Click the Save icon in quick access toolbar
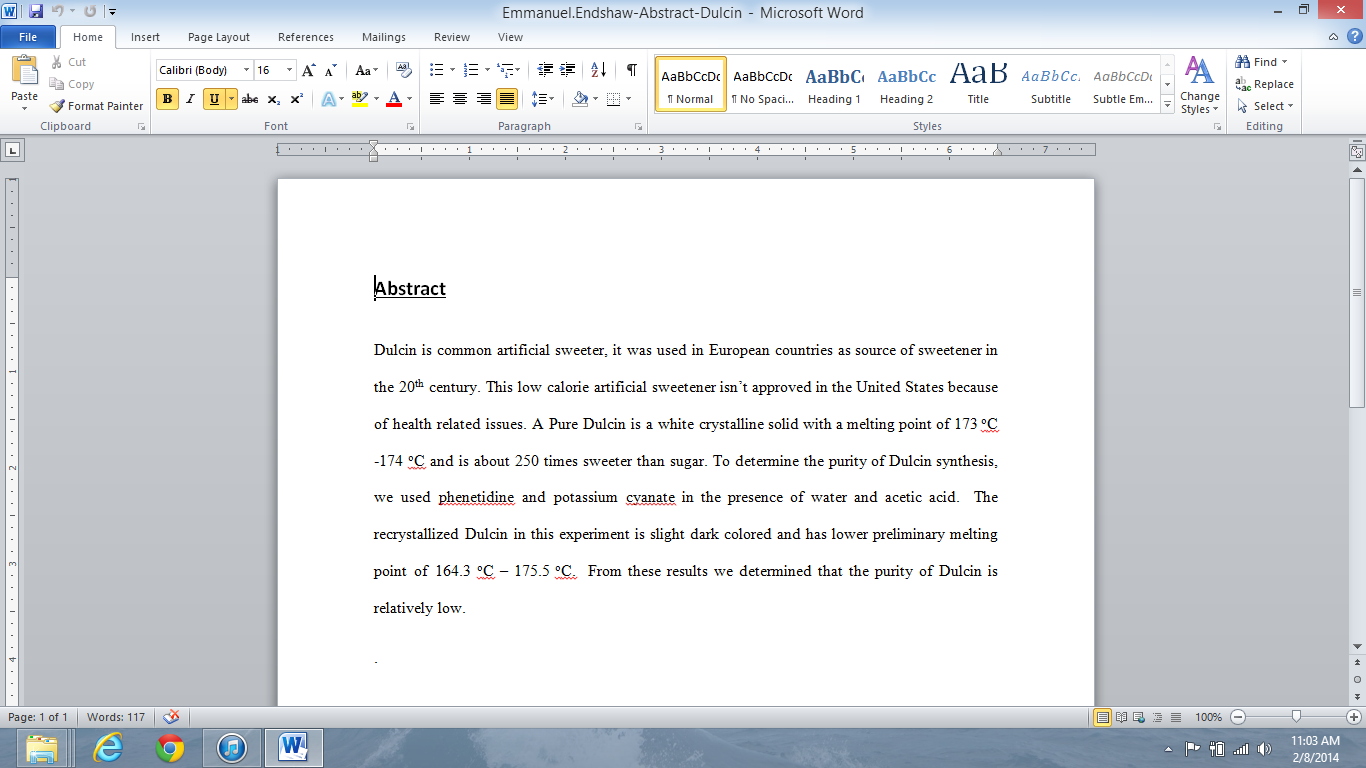The width and height of the screenshot is (1366, 768). pyautogui.click(x=36, y=12)
